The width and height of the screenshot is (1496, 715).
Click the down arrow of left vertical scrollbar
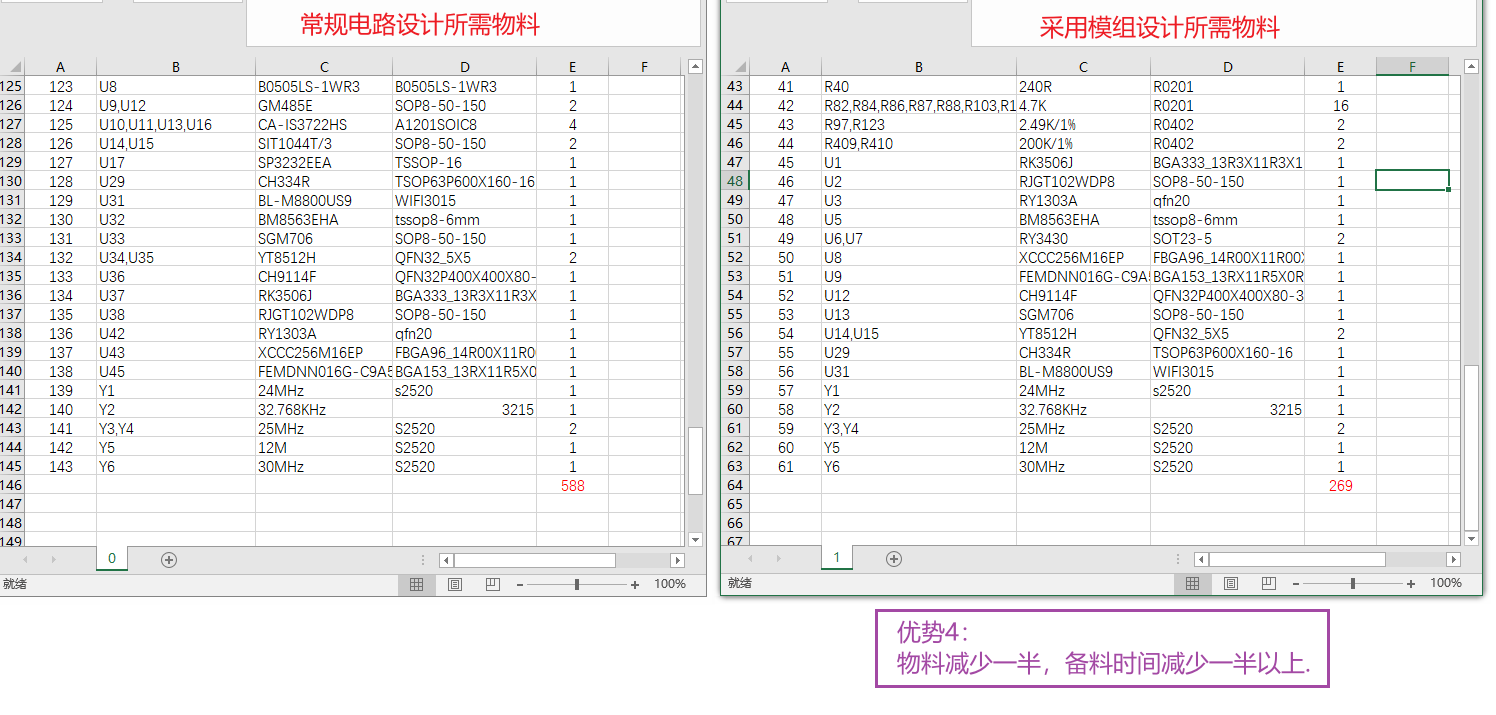(696, 539)
